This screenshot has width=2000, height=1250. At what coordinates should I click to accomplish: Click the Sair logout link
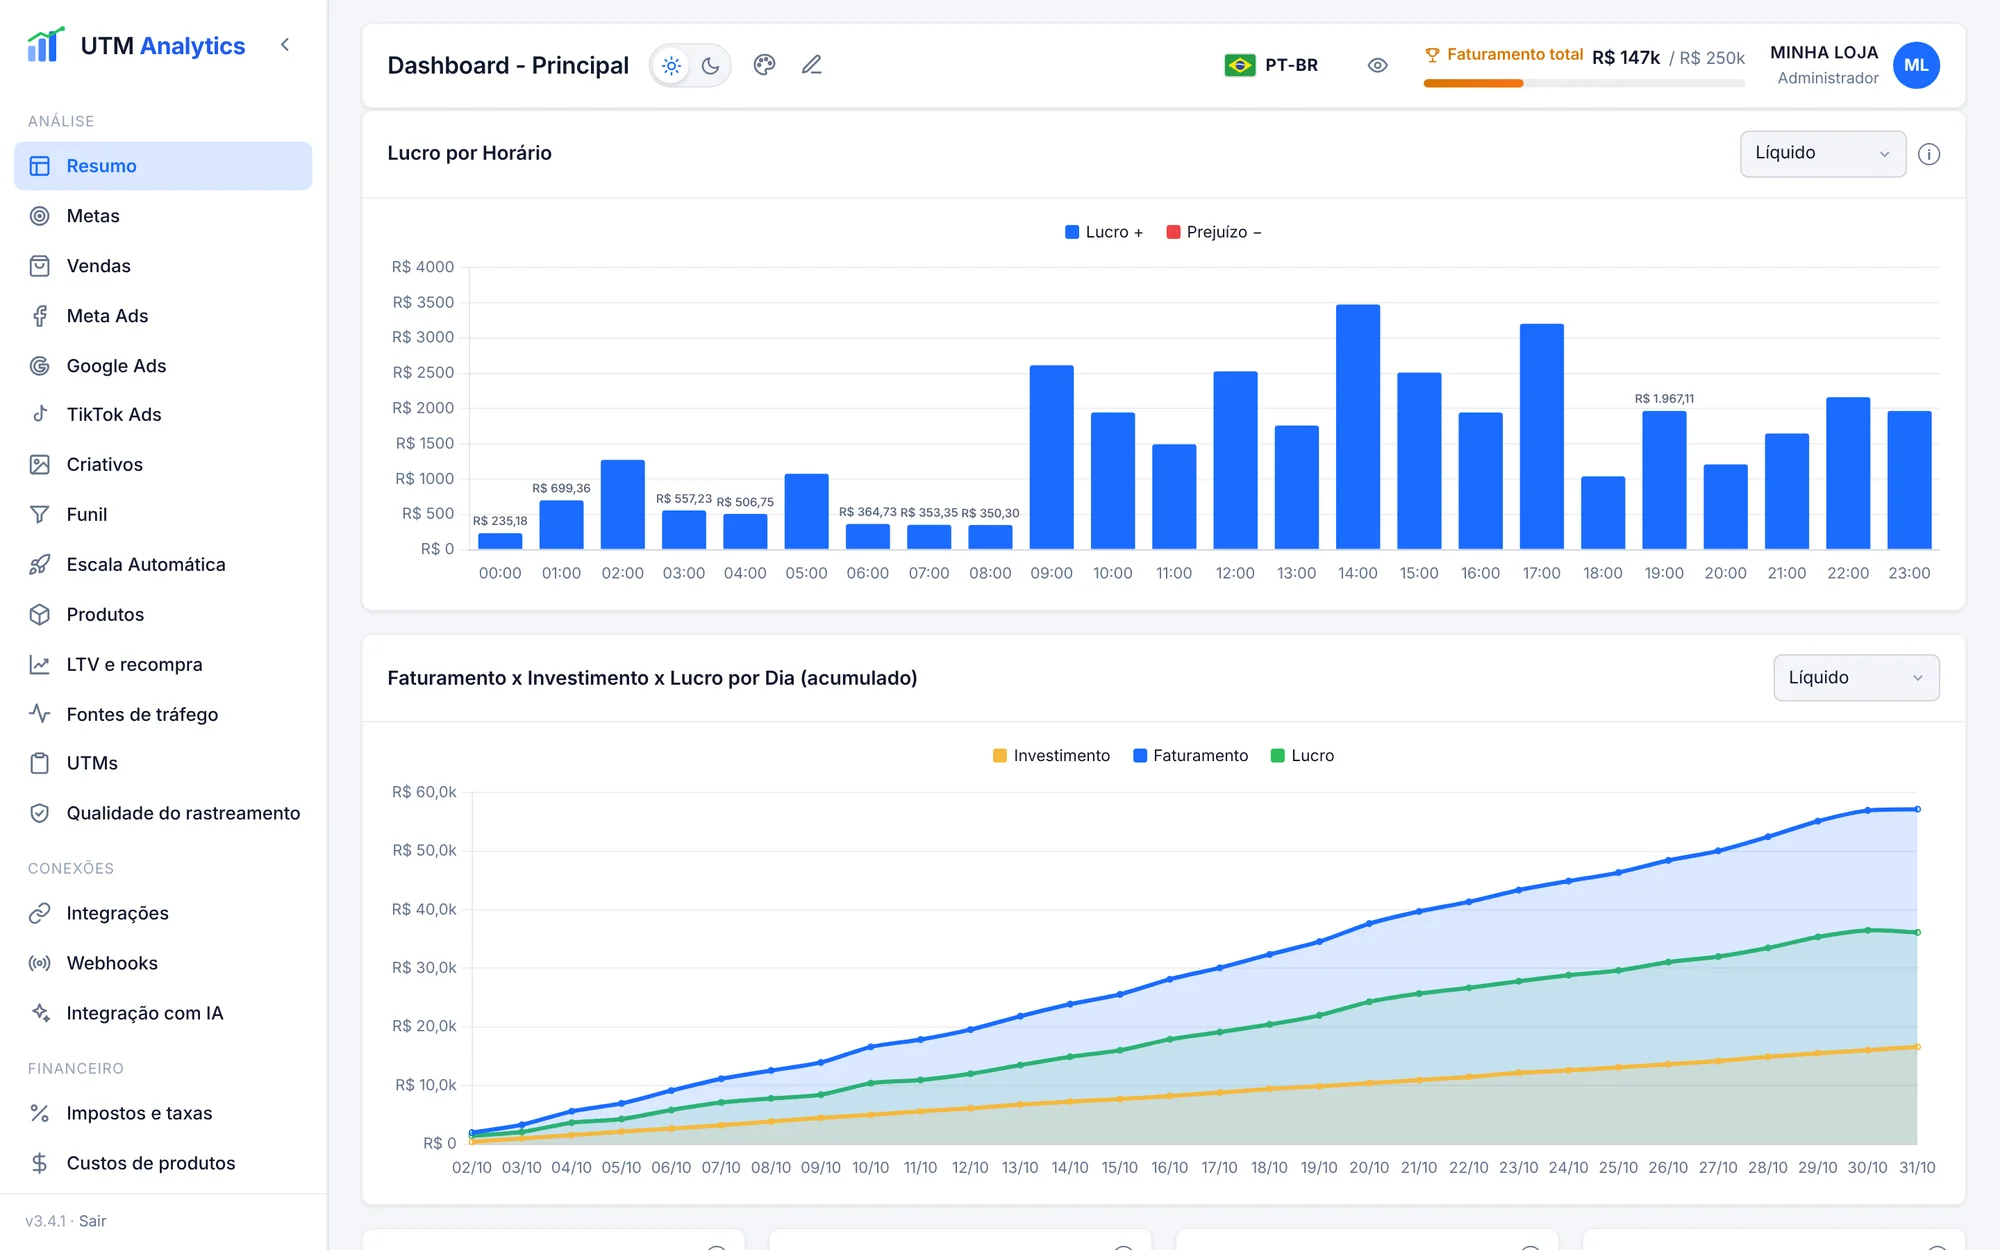coord(93,1221)
